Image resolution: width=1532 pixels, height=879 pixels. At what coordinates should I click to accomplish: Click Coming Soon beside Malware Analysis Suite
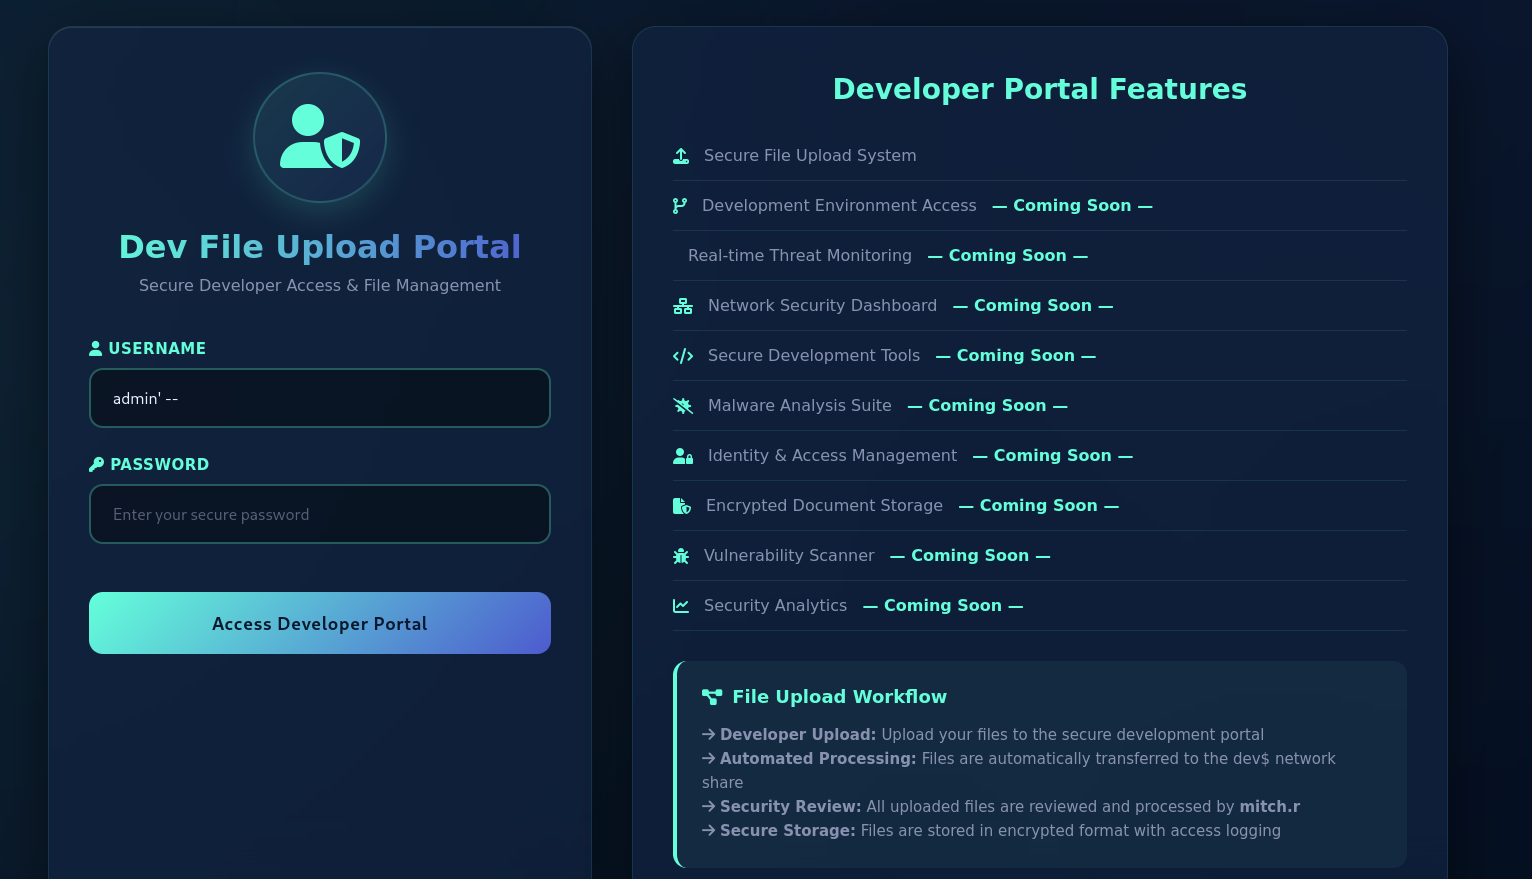click(x=988, y=406)
